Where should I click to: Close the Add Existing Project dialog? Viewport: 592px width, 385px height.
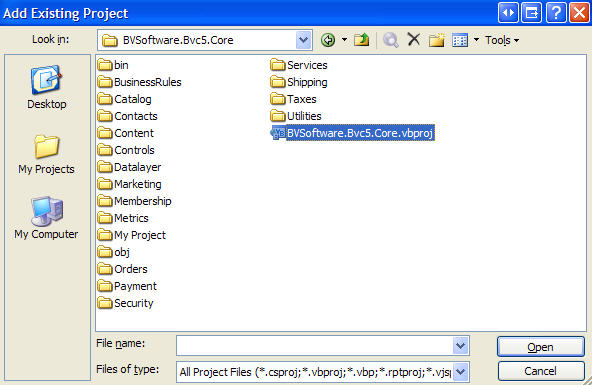579,12
